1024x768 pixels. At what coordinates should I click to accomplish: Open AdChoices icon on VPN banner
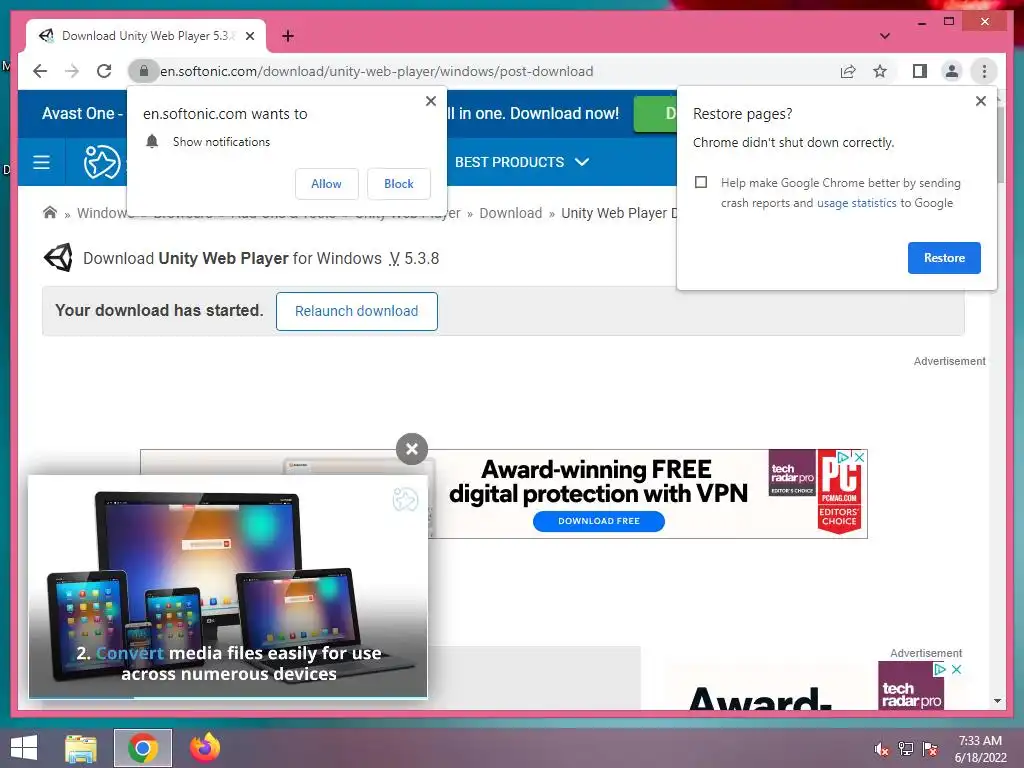click(x=844, y=457)
